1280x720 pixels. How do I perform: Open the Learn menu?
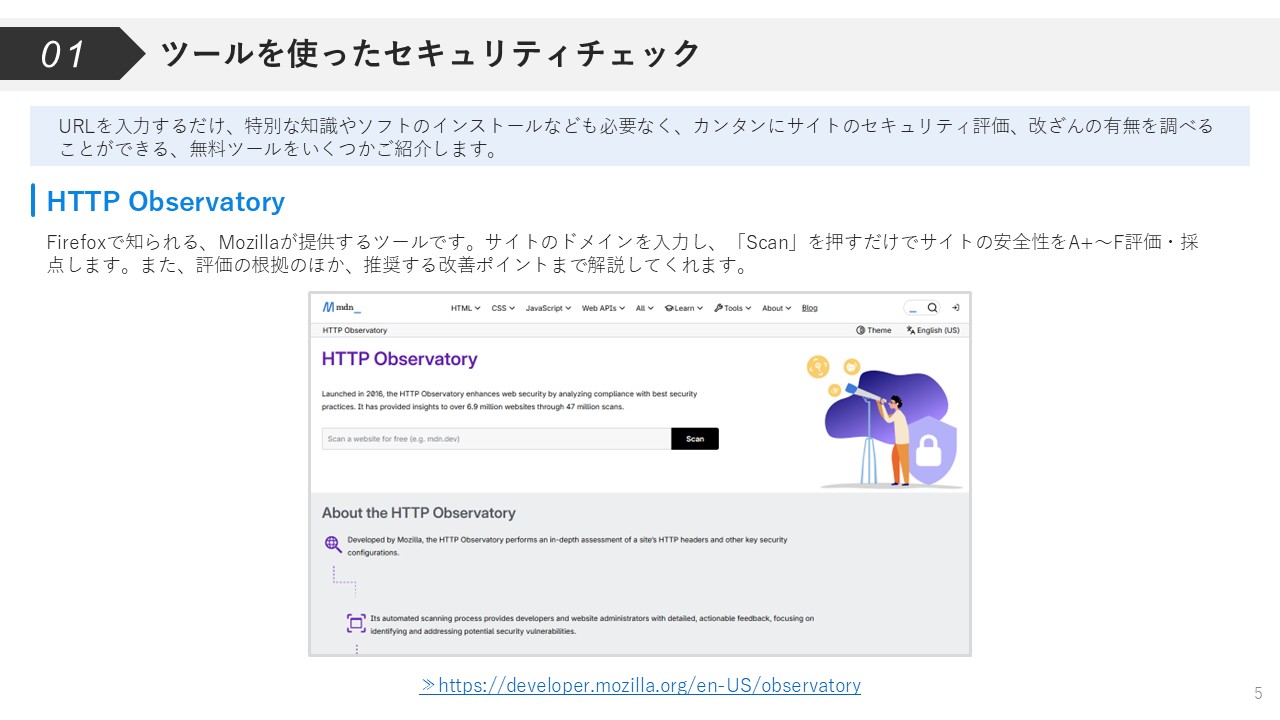click(684, 308)
